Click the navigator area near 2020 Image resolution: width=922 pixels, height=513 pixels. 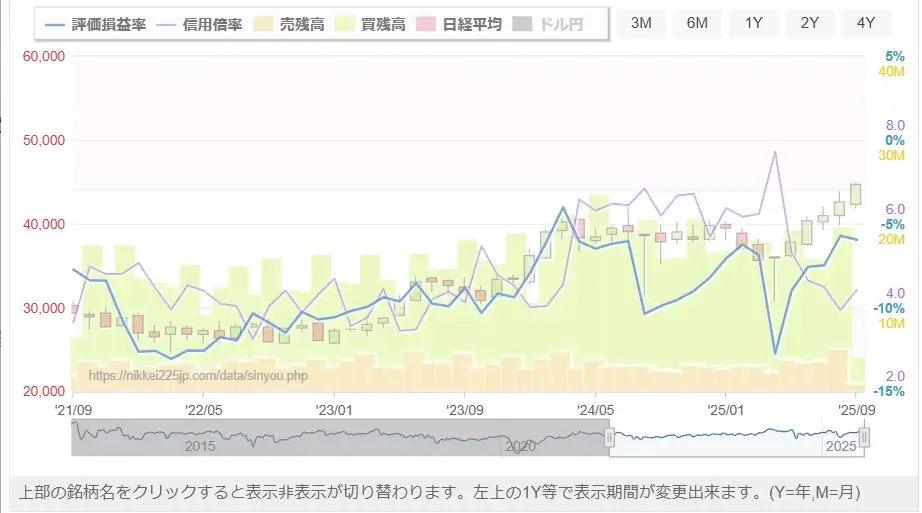click(520, 446)
